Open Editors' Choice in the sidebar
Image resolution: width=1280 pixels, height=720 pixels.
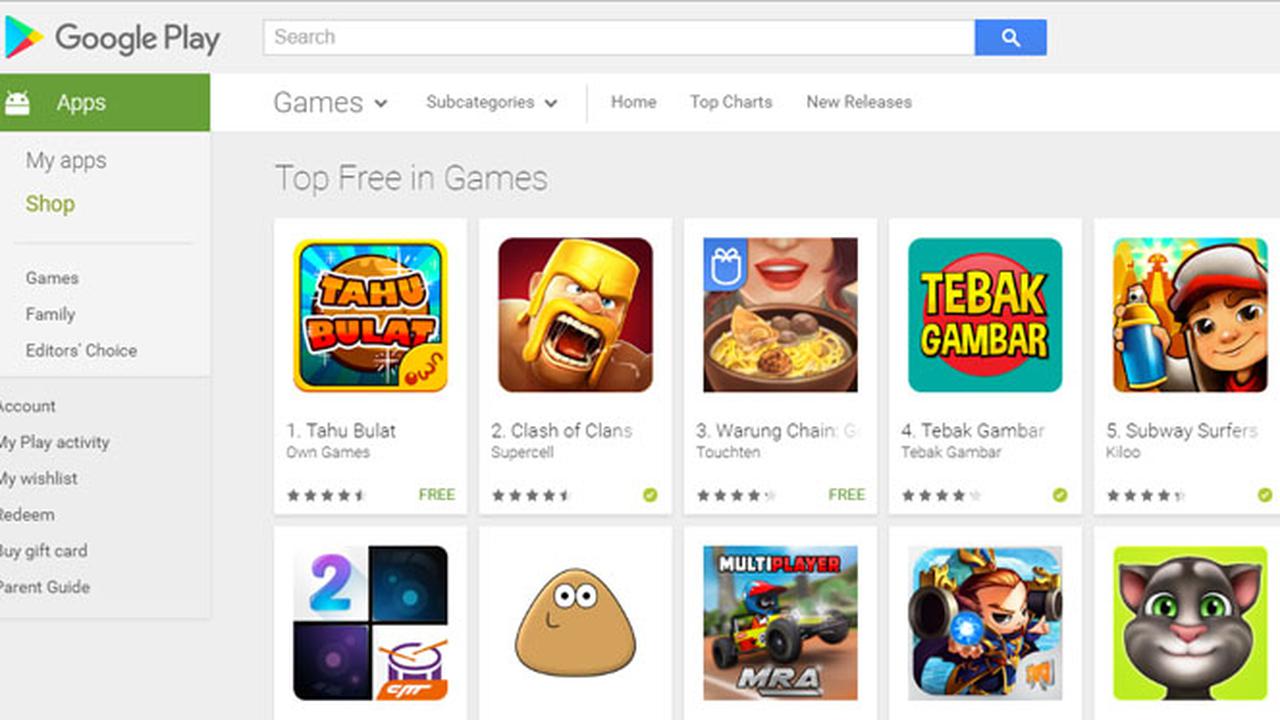[x=81, y=350]
